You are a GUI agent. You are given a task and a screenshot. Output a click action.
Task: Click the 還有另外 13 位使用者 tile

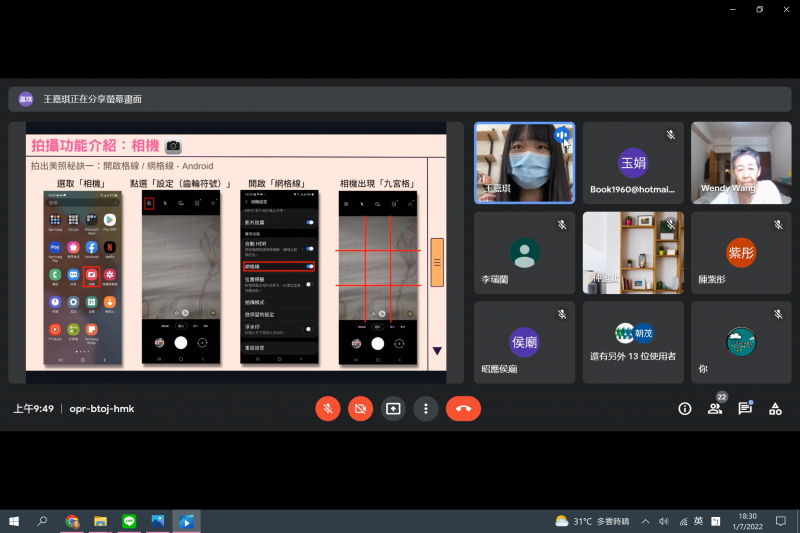coord(632,342)
